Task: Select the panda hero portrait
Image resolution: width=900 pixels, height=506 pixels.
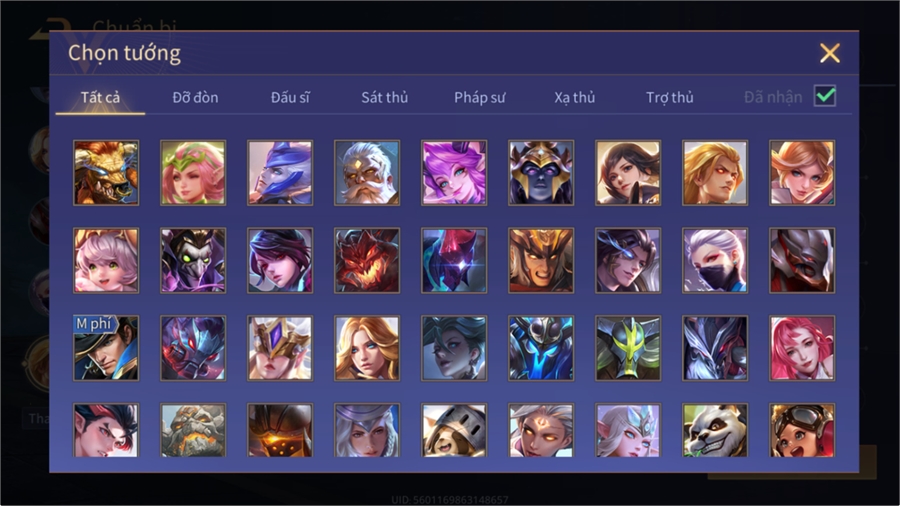Action: click(x=715, y=430)
